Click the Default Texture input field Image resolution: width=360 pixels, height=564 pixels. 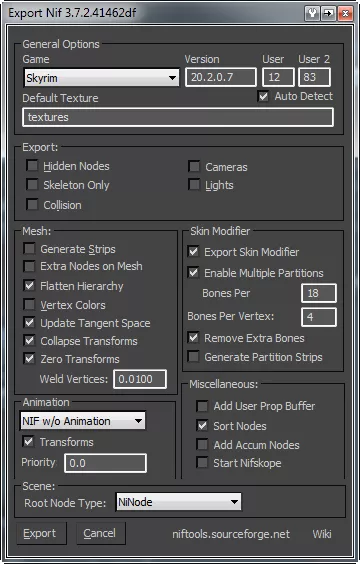click(178, 117)
